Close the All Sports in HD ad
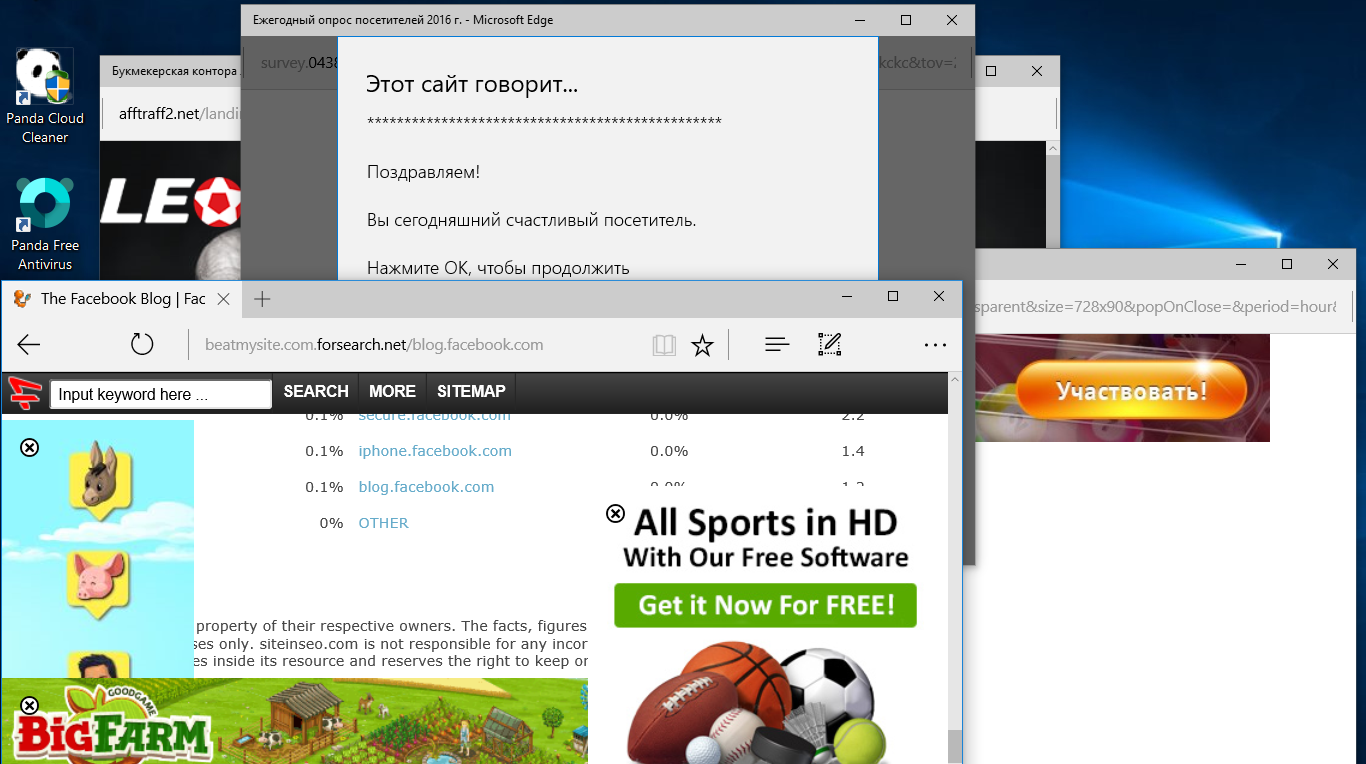This screenshot has width=1366, height=764. 616,513
